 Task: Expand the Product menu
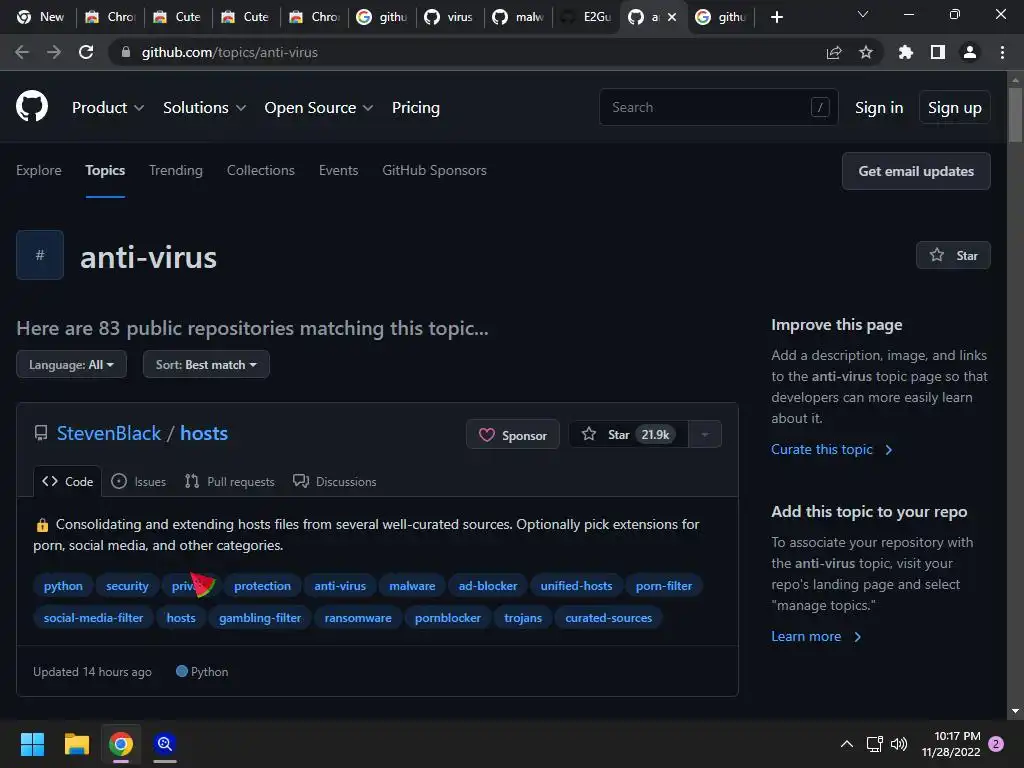tap(108, 107)
